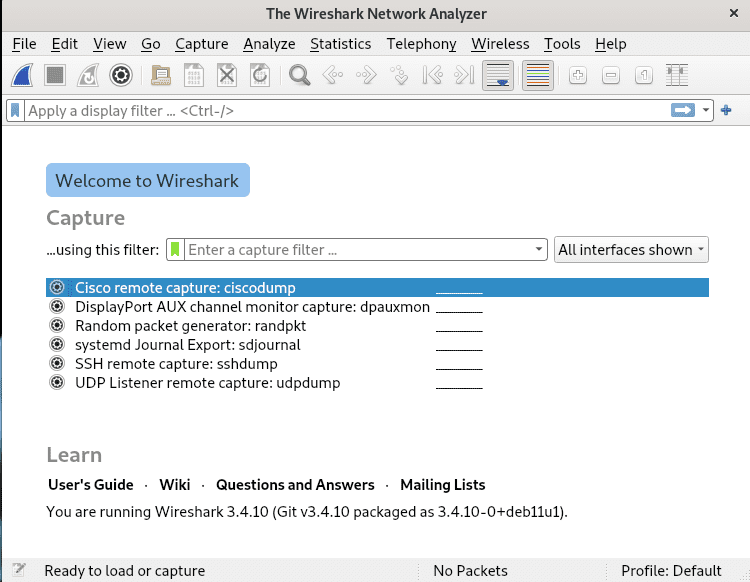The width and height of the screenshot is (750, 582).
Task: Open the Analyze menu
Action: coord(269,44)
